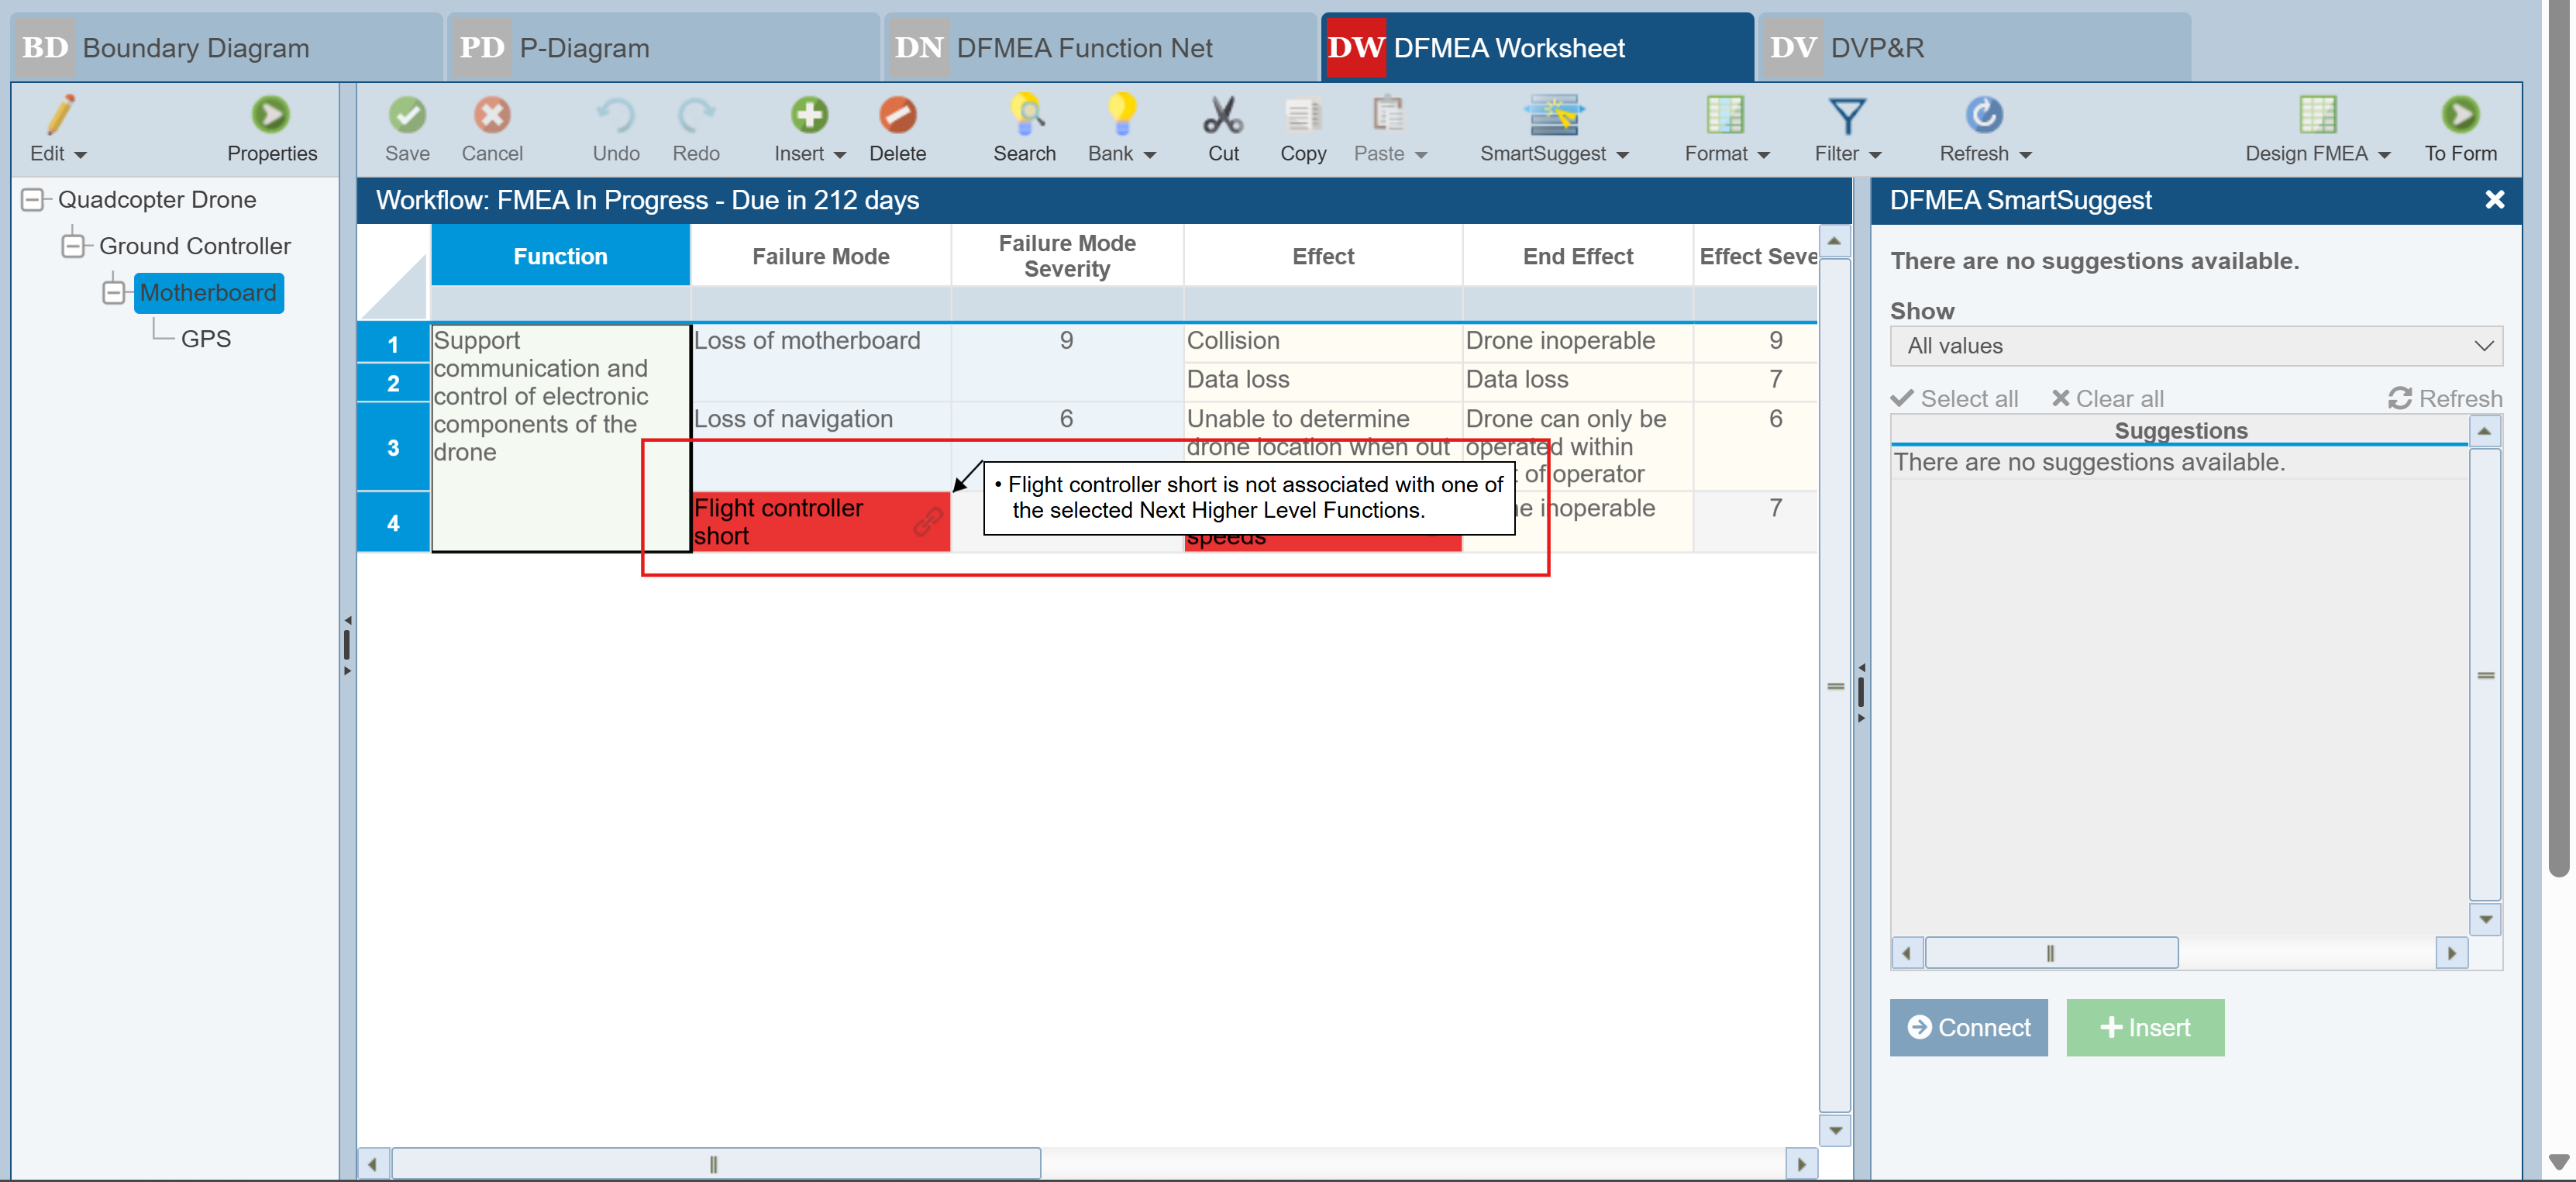
Task: Click Select all in SmartSuggest panel
Action: [1955, 398]
